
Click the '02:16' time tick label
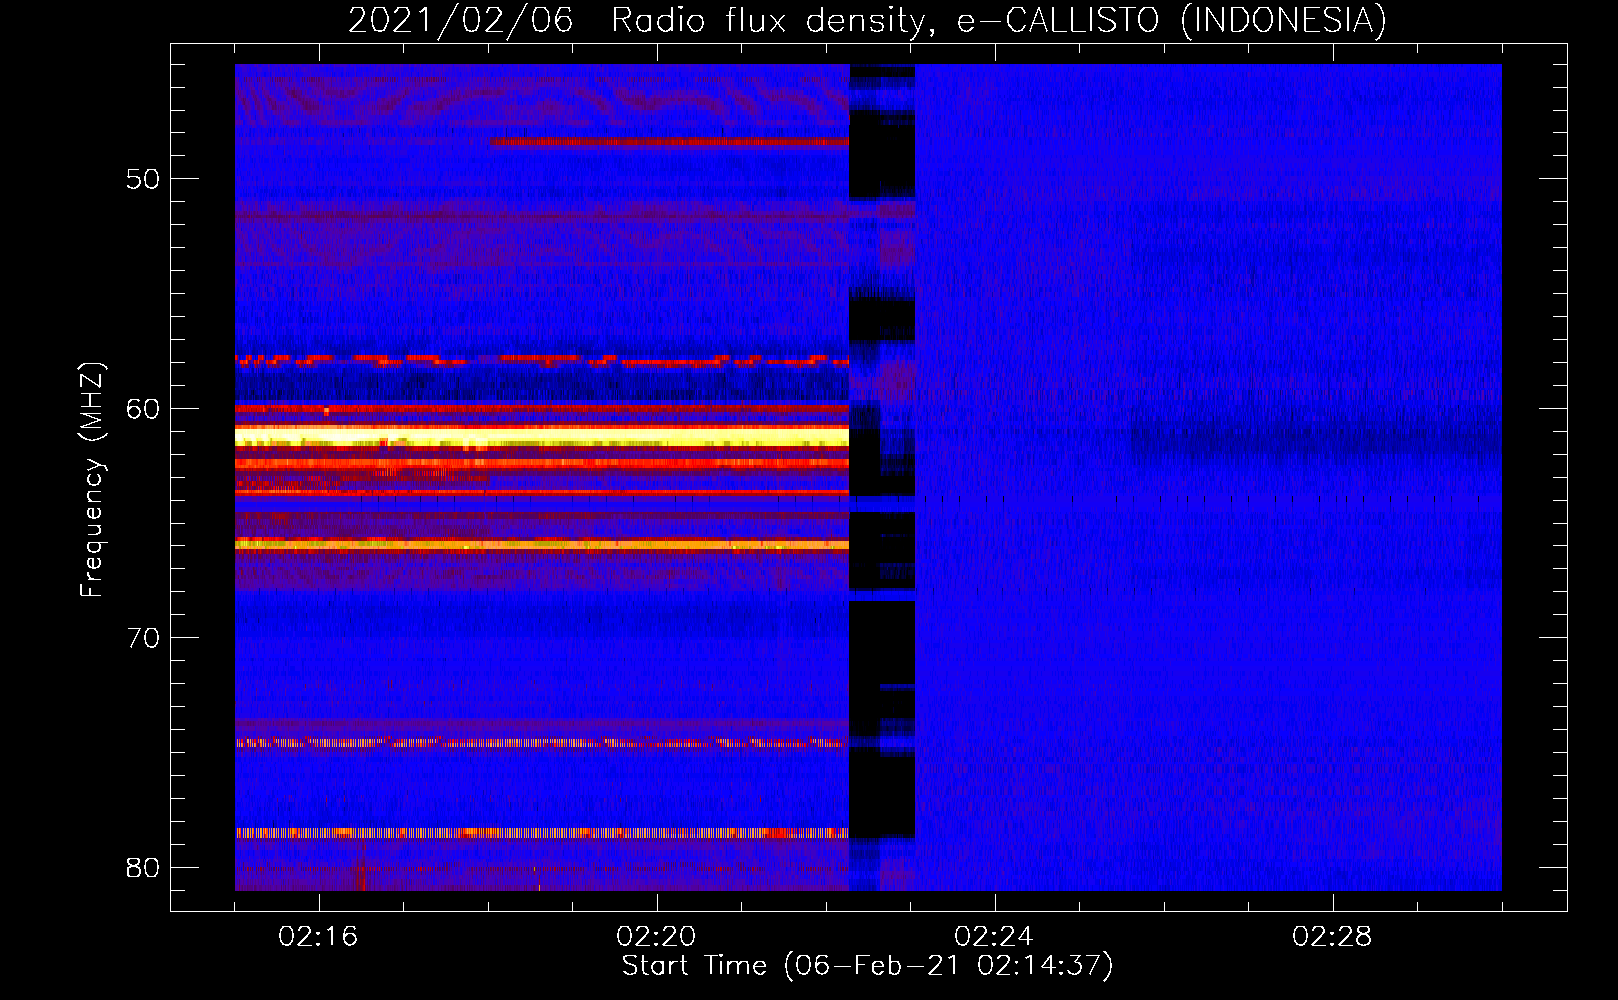point(318,936)
